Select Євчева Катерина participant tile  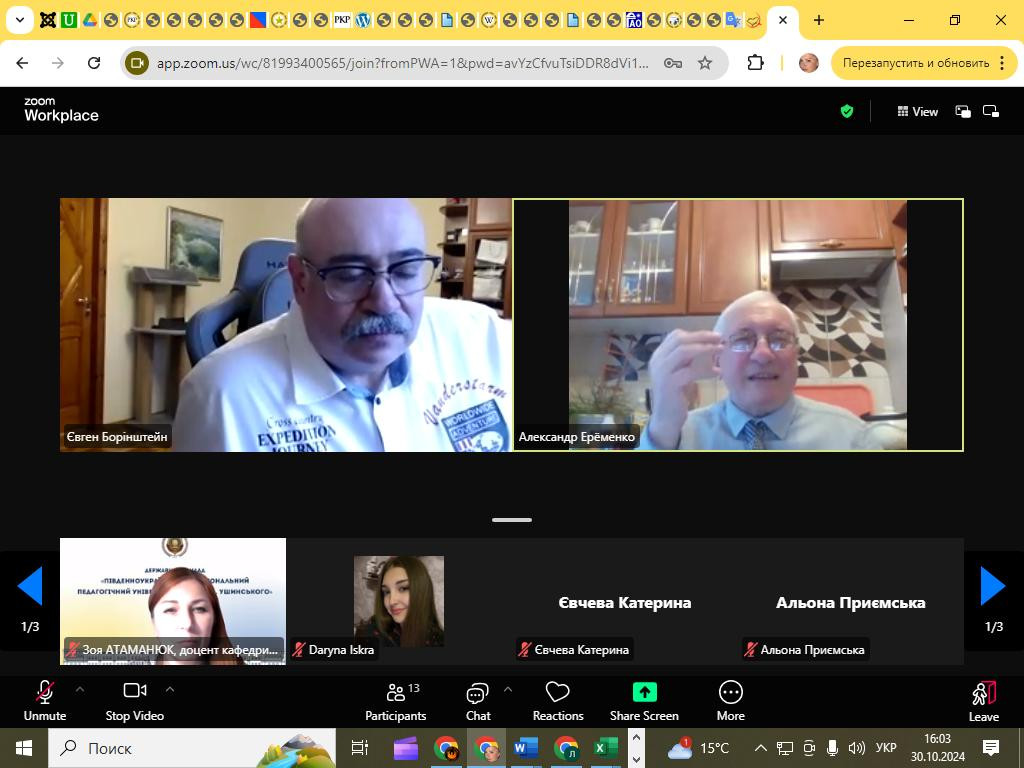625,601
